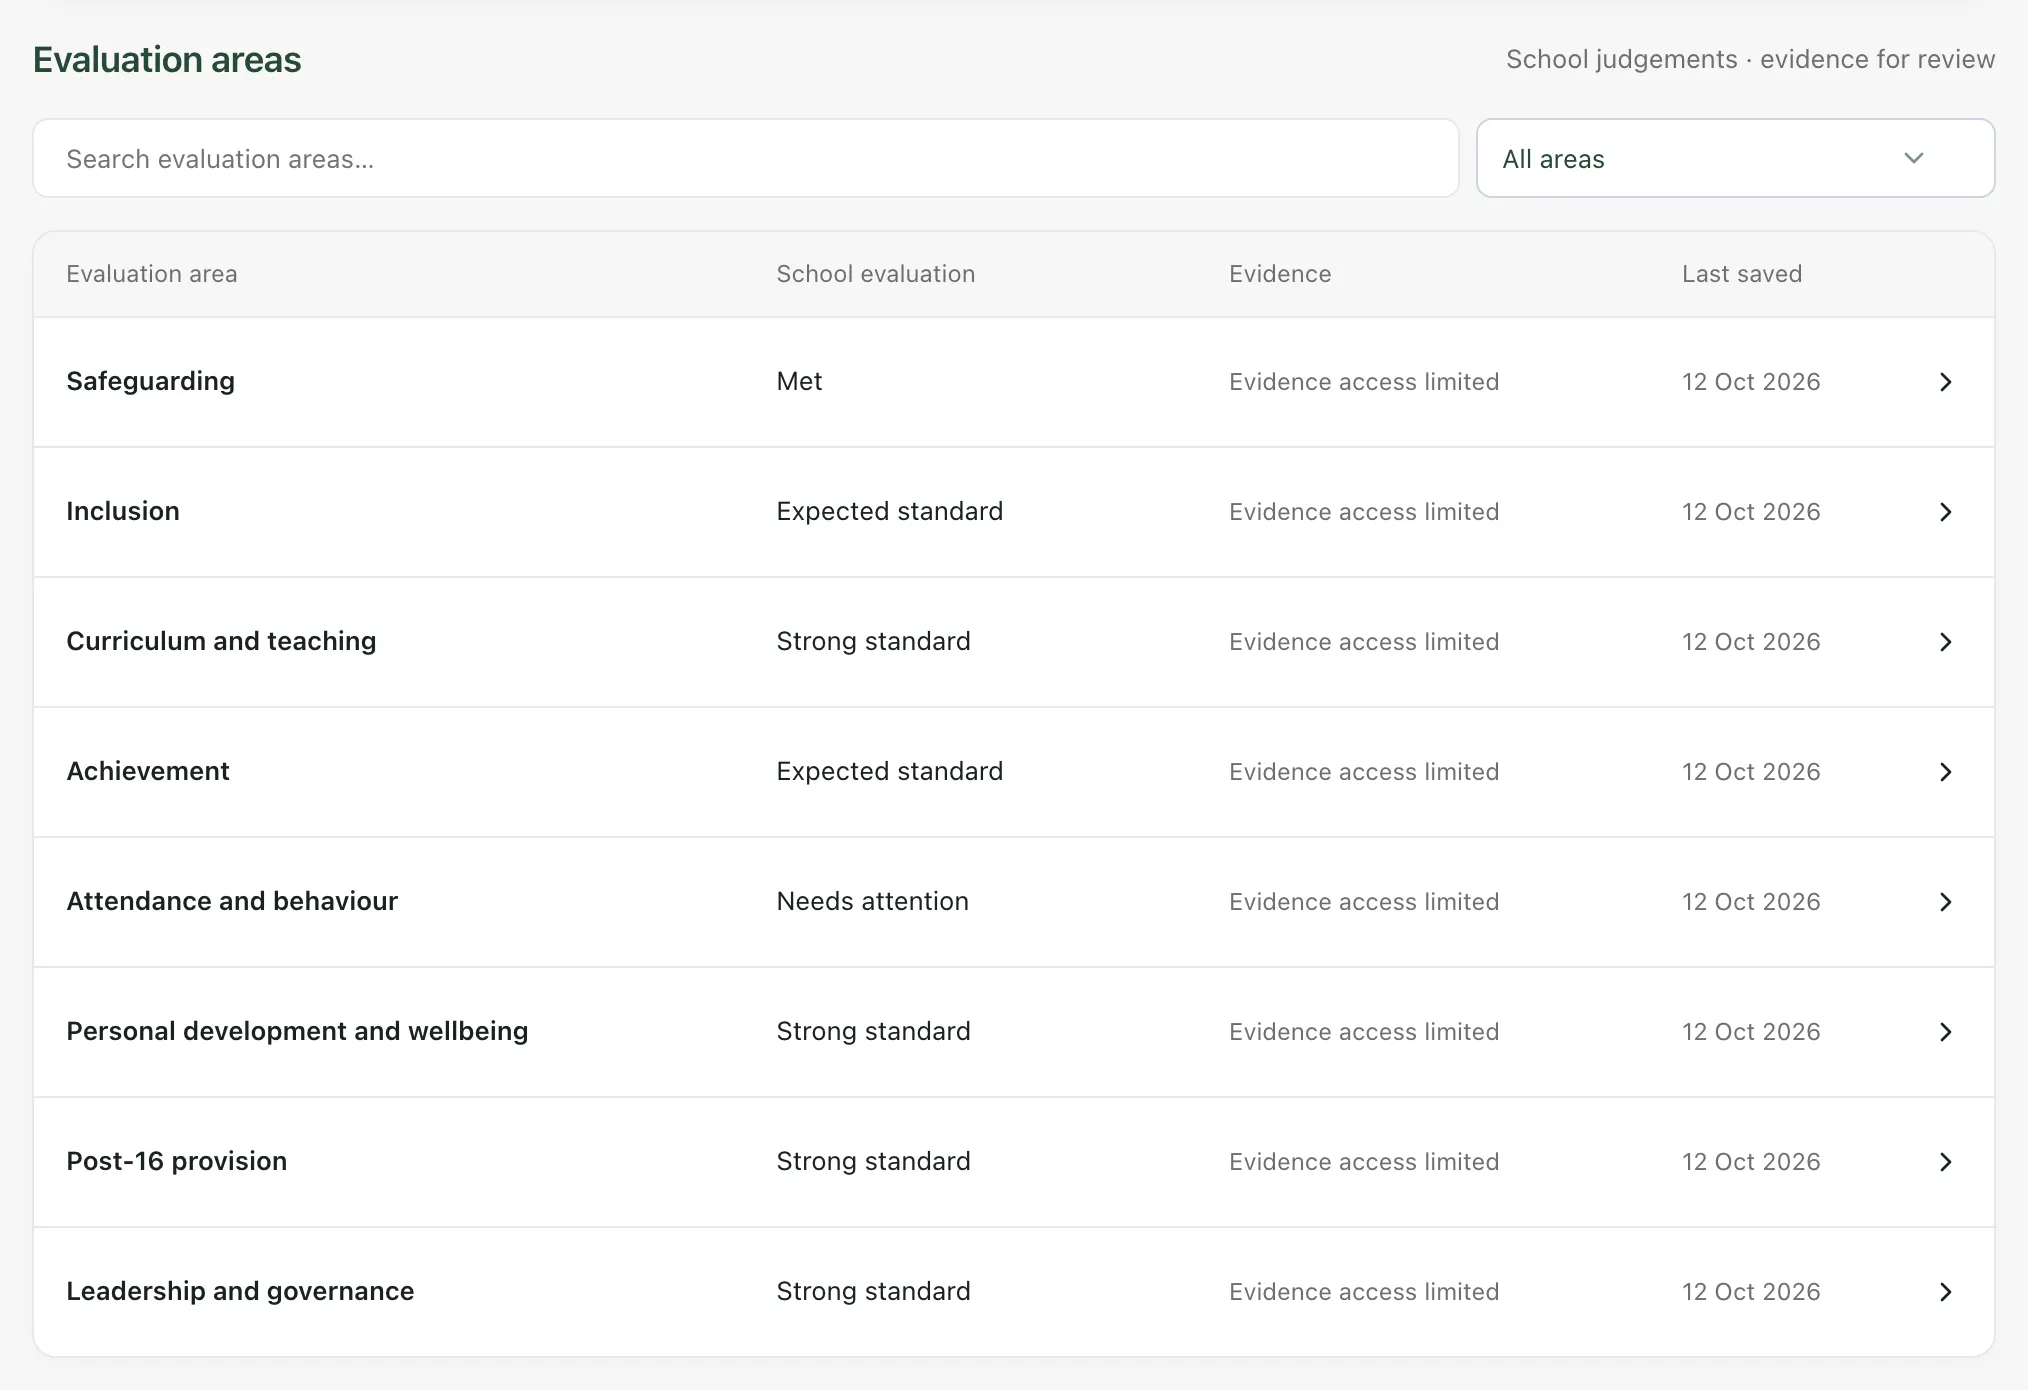2028x1390 pixels.
Task: Select the Inclusion area name
Action: pos(123,511)
